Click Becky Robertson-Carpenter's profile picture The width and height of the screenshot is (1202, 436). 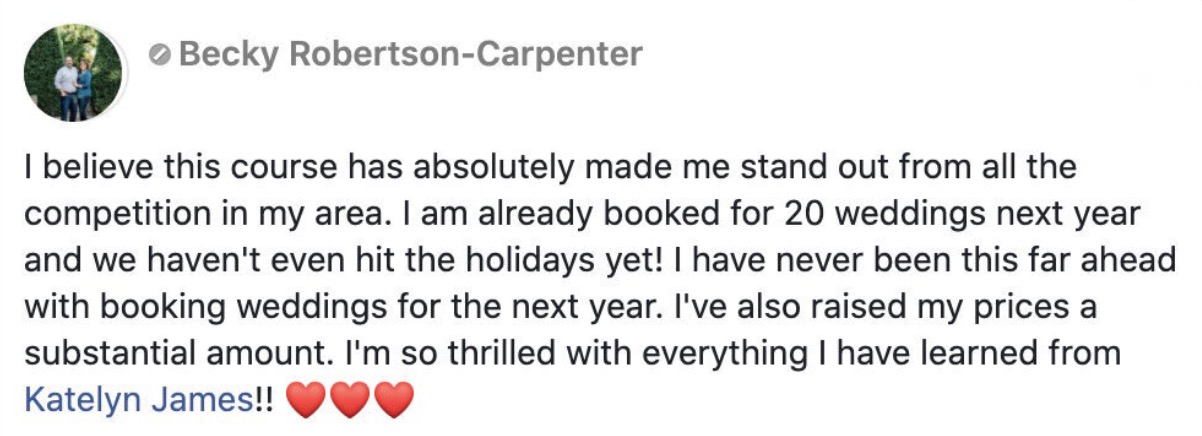(72, 73)
